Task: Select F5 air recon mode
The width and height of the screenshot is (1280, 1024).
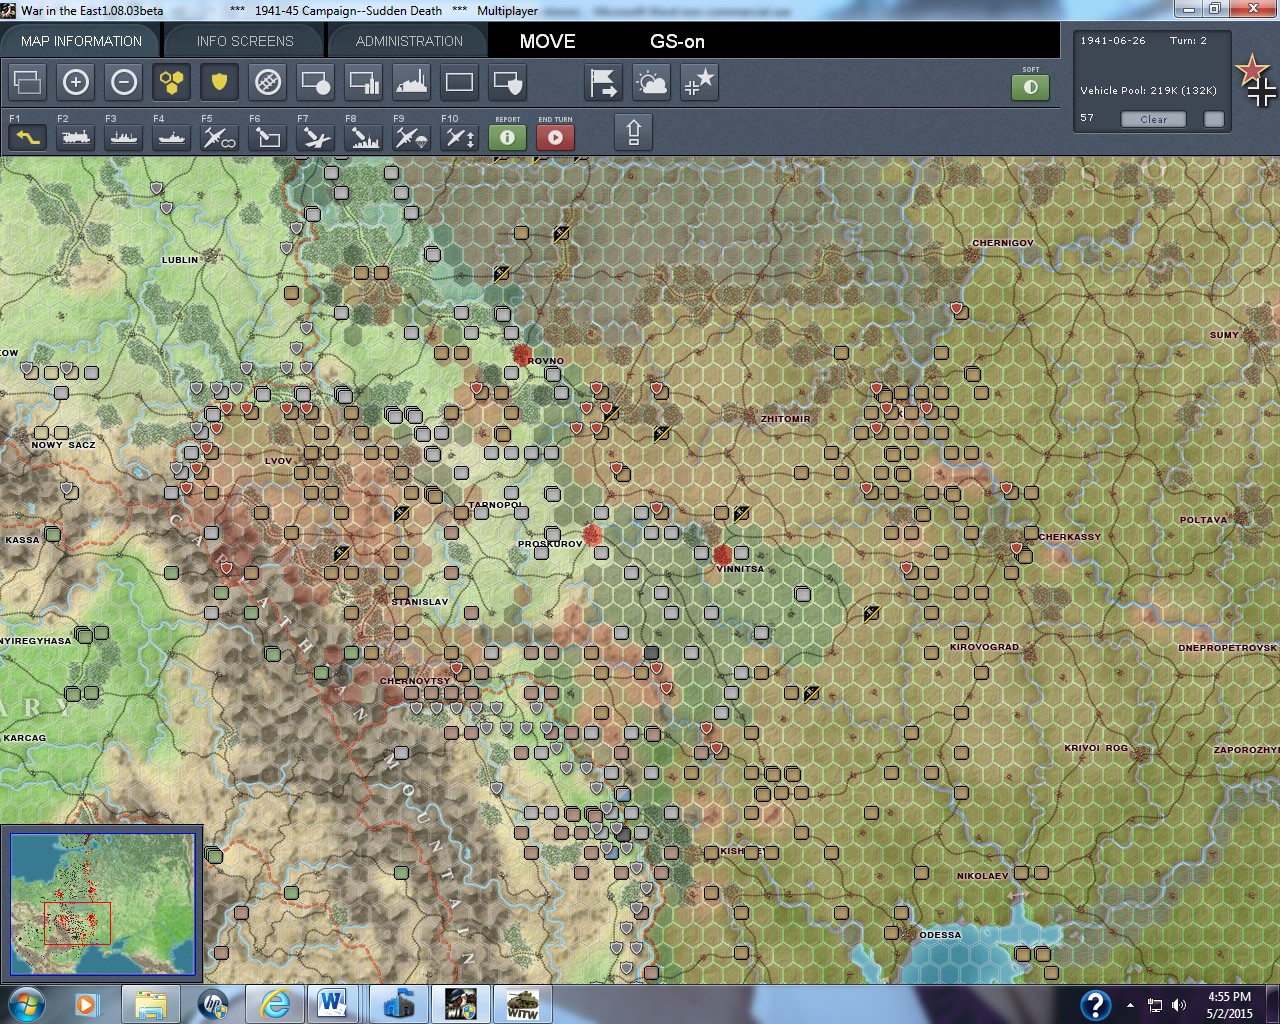Action: [220, 137]
